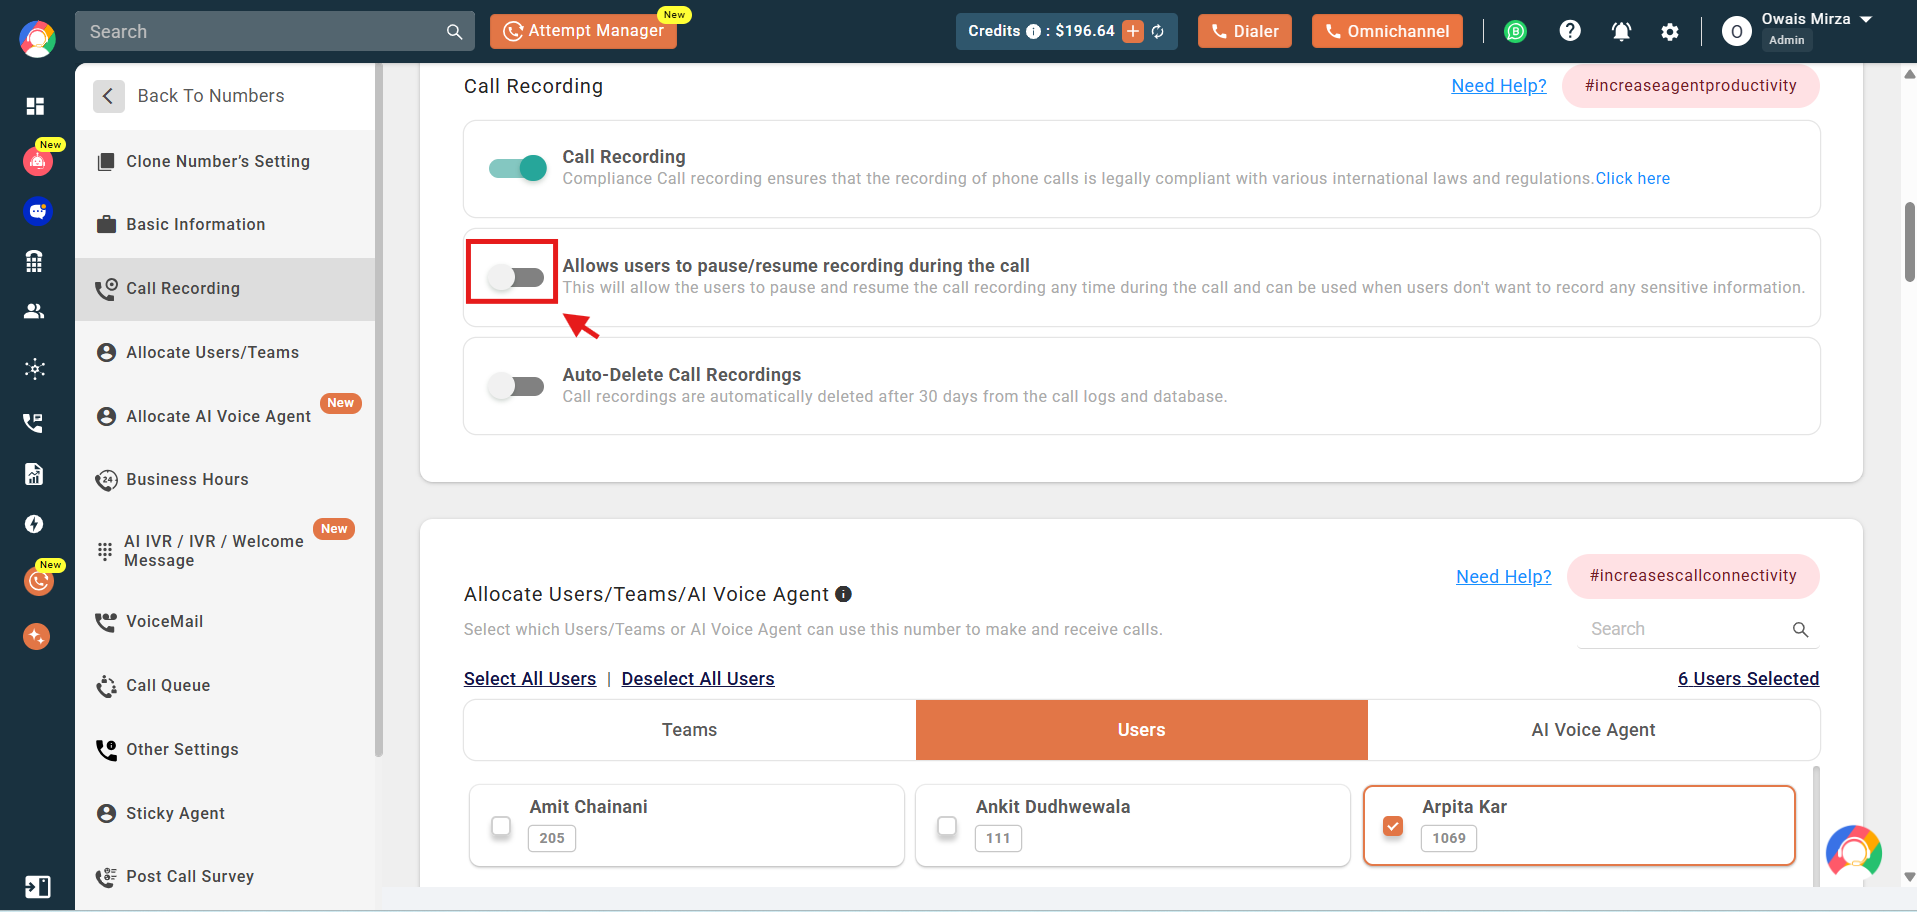Open the notifications bell
This screenshot has width=1917, height=912.
tap(1621, 31)
